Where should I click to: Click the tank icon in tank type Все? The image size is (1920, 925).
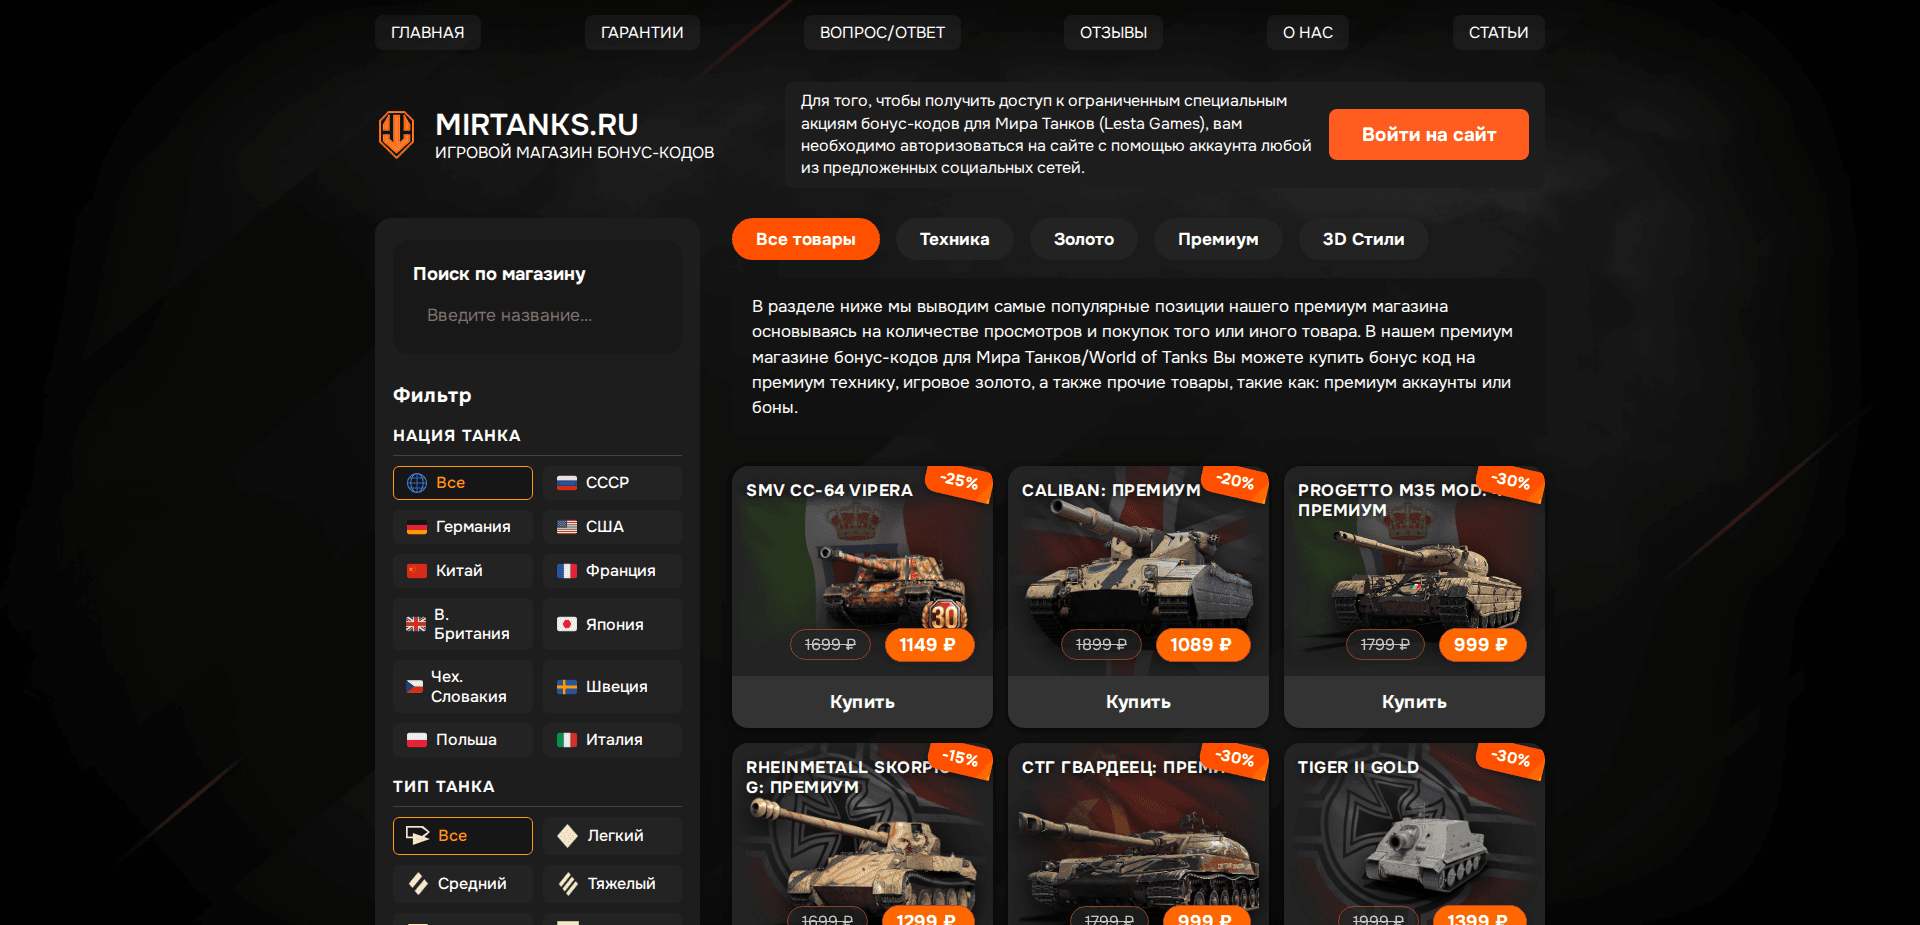(x=418, y=836)
